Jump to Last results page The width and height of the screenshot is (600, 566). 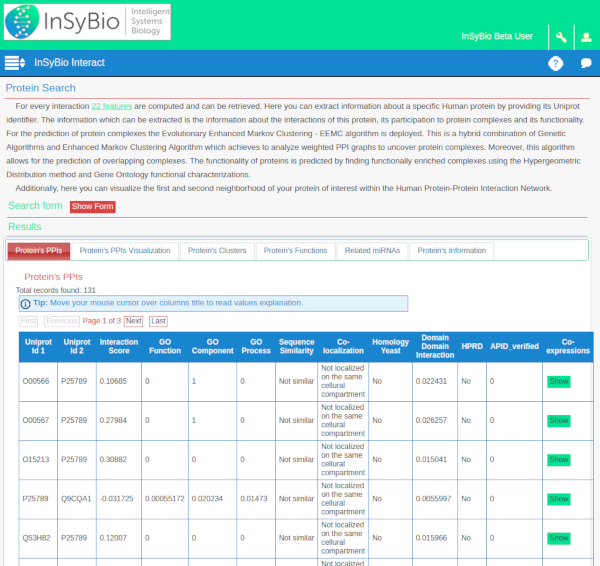tap(158, 321)
